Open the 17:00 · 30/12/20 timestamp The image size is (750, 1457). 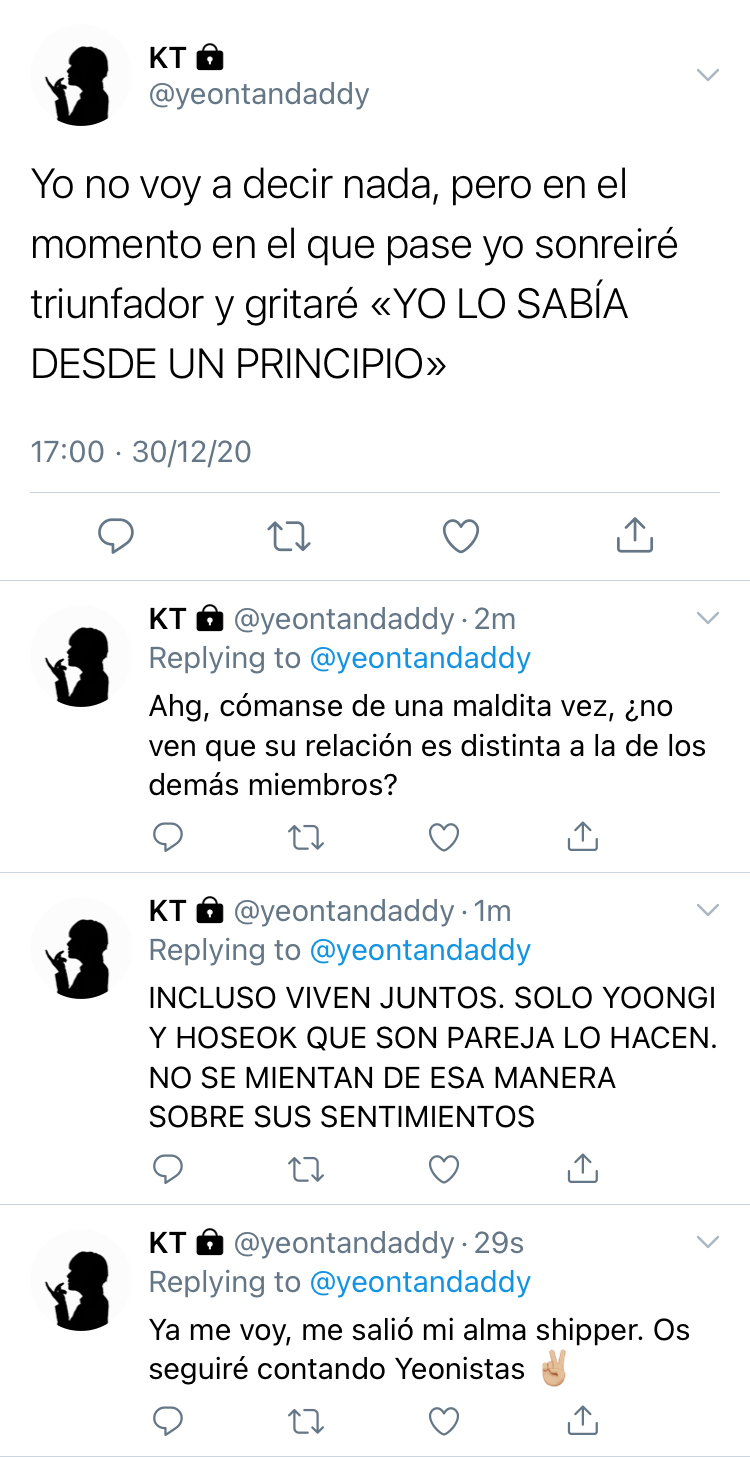tap(141, 451)
